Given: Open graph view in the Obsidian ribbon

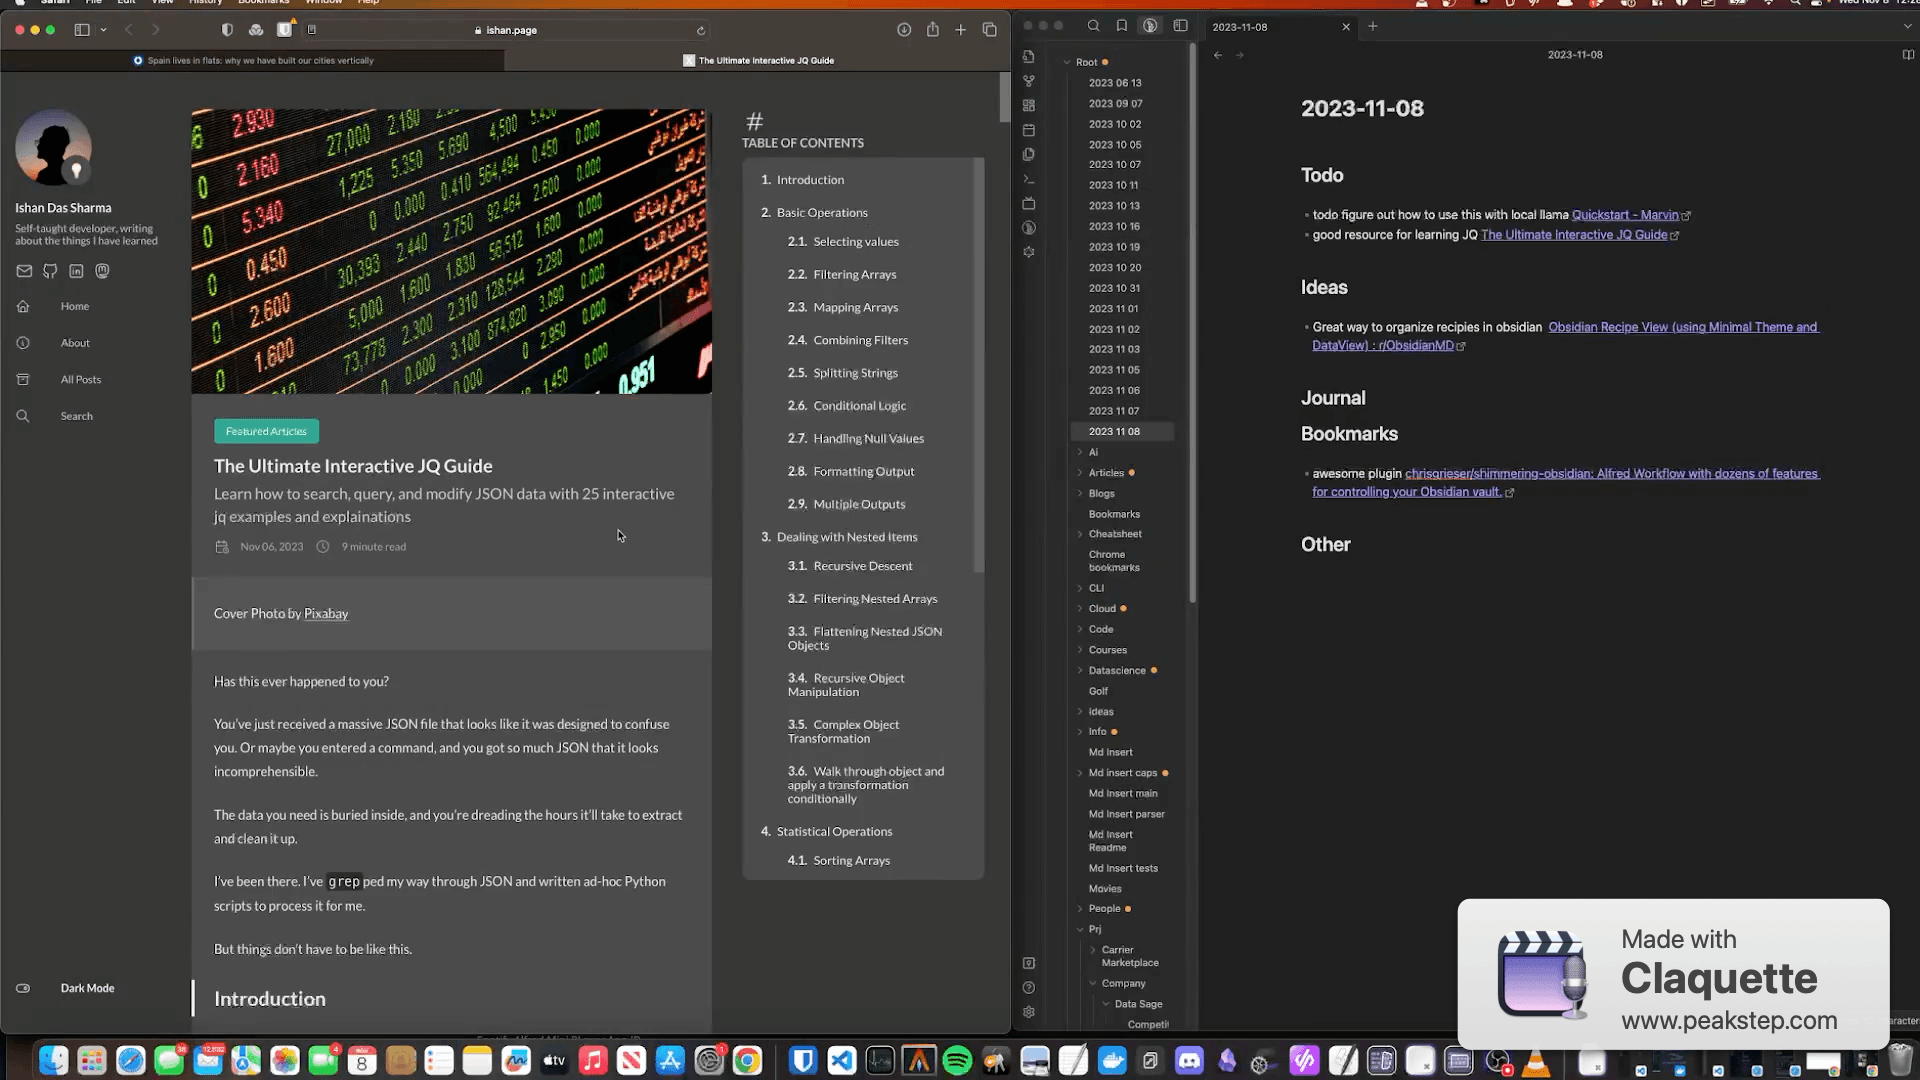Looking at the screenshot, I should point(1029,81).
